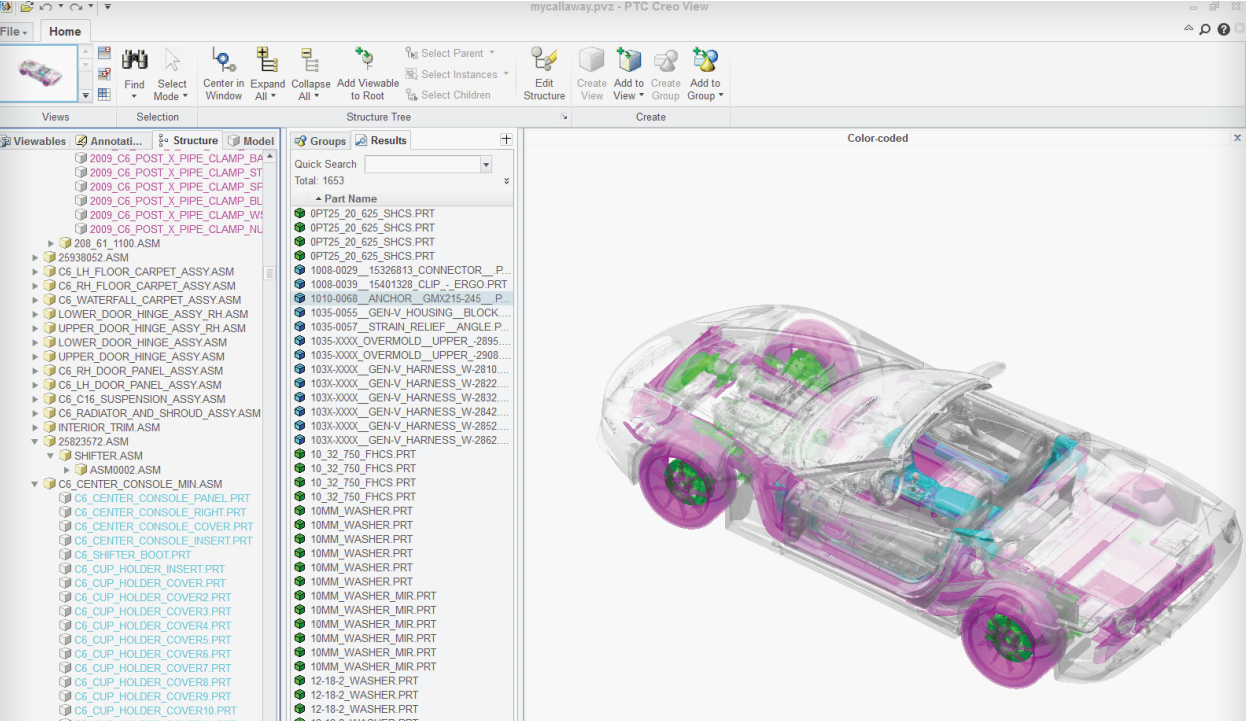Switch to the Results tab
Viewport: 1246px width, 721px height.
point(381,140)
